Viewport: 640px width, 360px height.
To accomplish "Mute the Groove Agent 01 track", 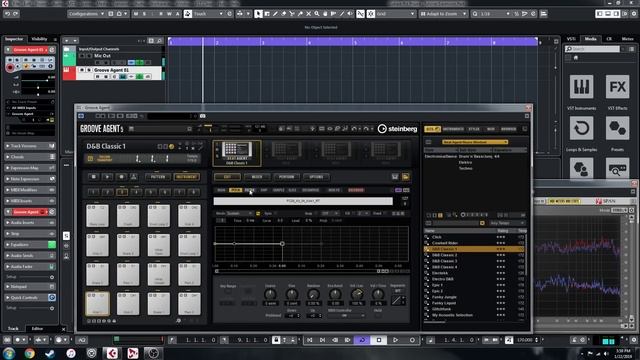I will click(x=82, y=70).
